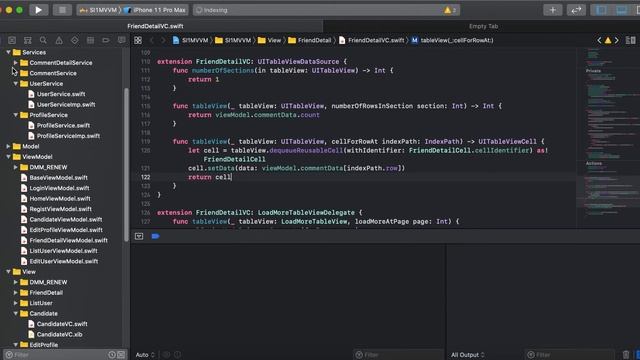This screenshot has width=640, height=360.
Task: Open the tableView(_:cellForRowAt:) method jump menu
Action: (452, 40)
